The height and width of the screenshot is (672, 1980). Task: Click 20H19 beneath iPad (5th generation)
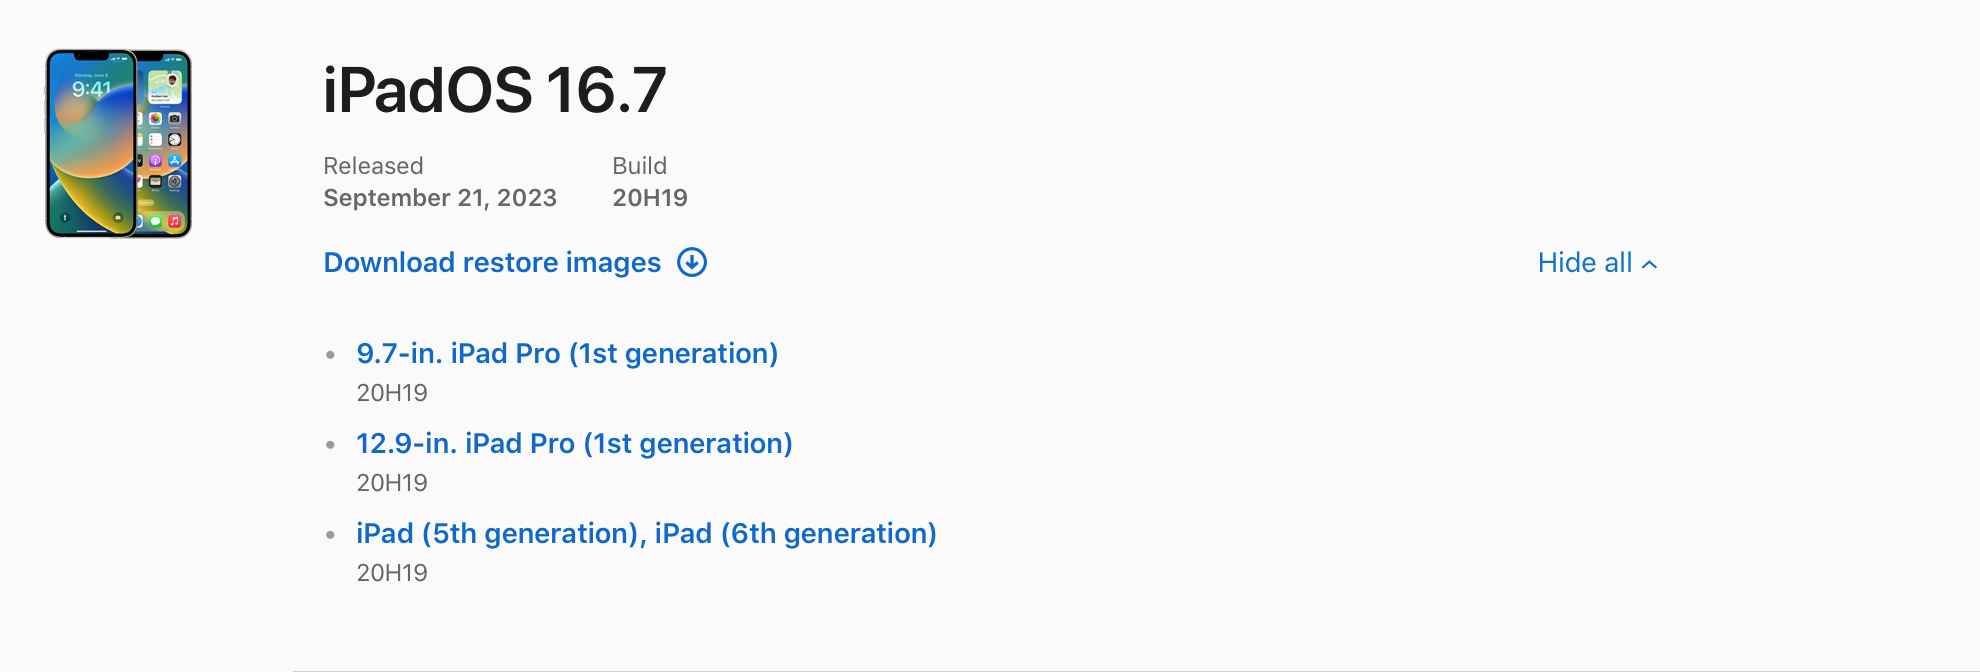click(x=392, y=573)
